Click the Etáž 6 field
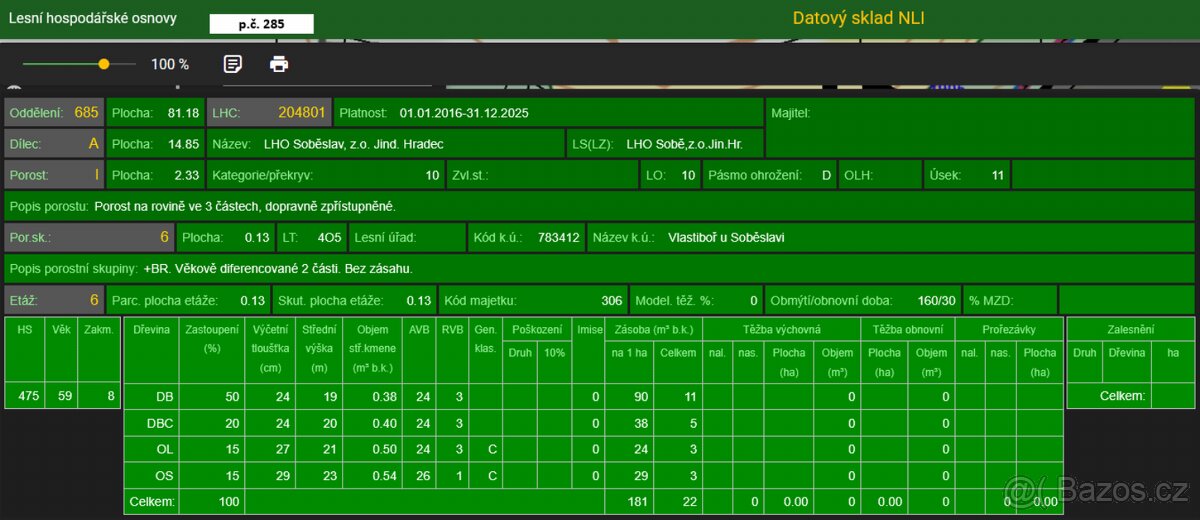Image resolution: width=1200 pixels, height=520 pixels. pos(54,300)
